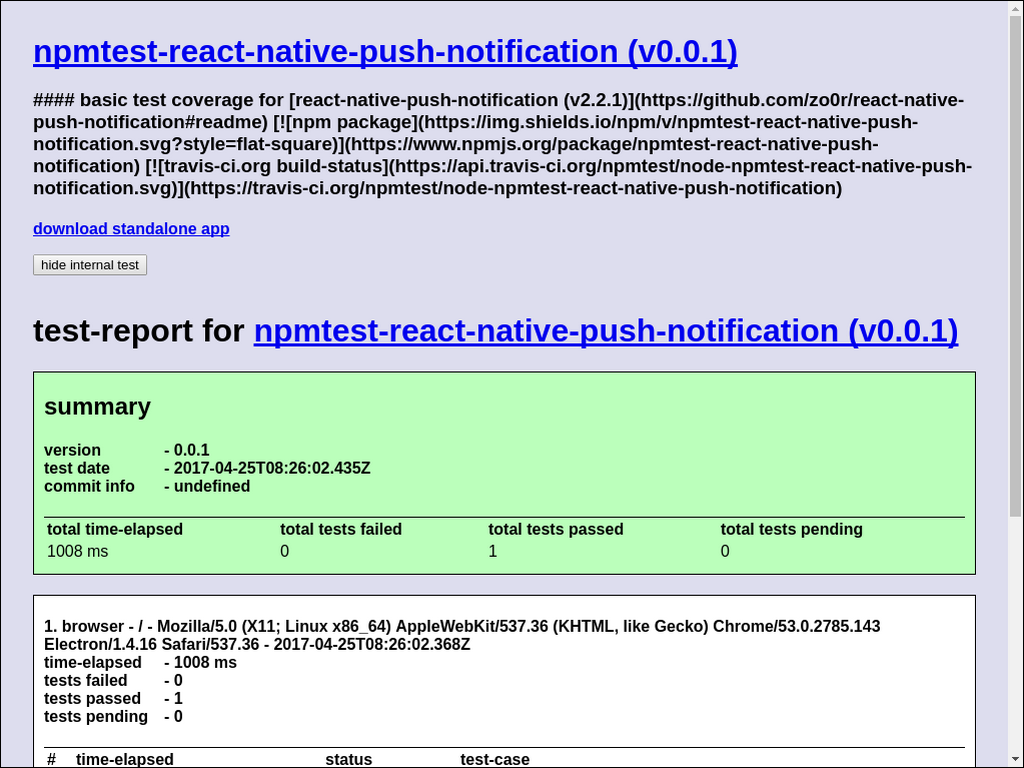Select the total tests failed column header
Viewport: 1024px width, 768px height.
[340, 529]
